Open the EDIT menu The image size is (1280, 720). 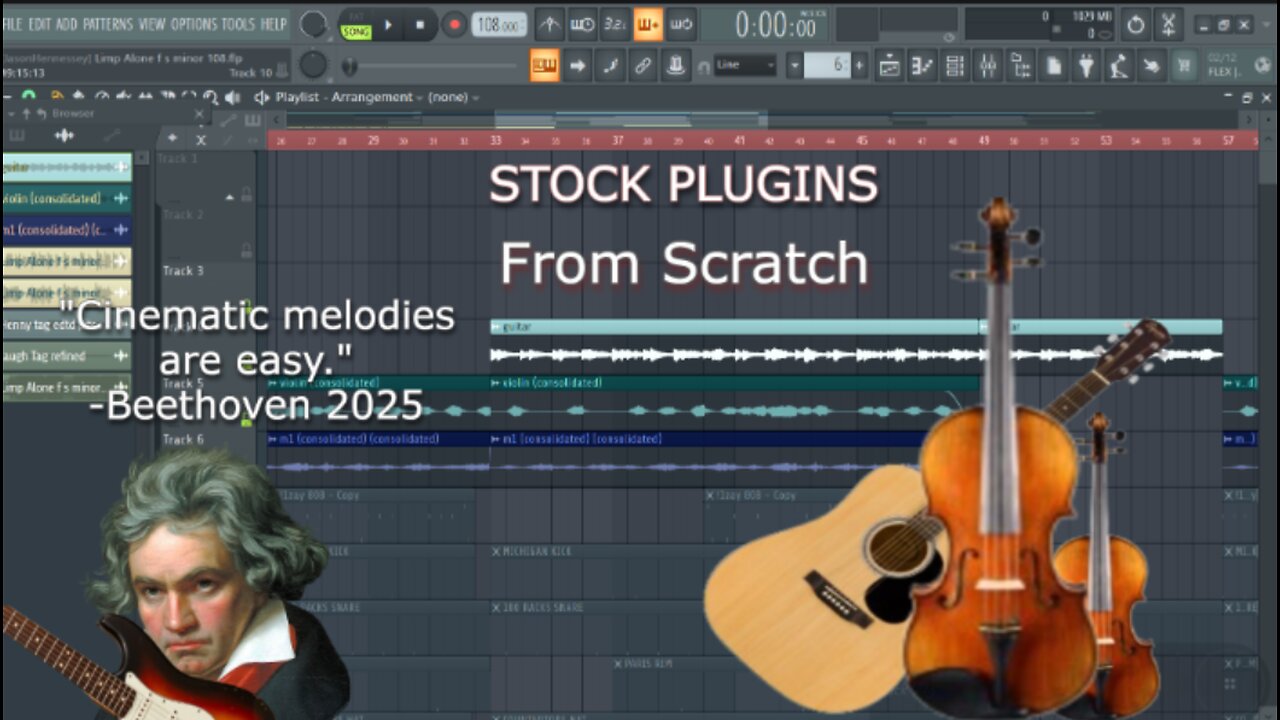coord(40,23)
